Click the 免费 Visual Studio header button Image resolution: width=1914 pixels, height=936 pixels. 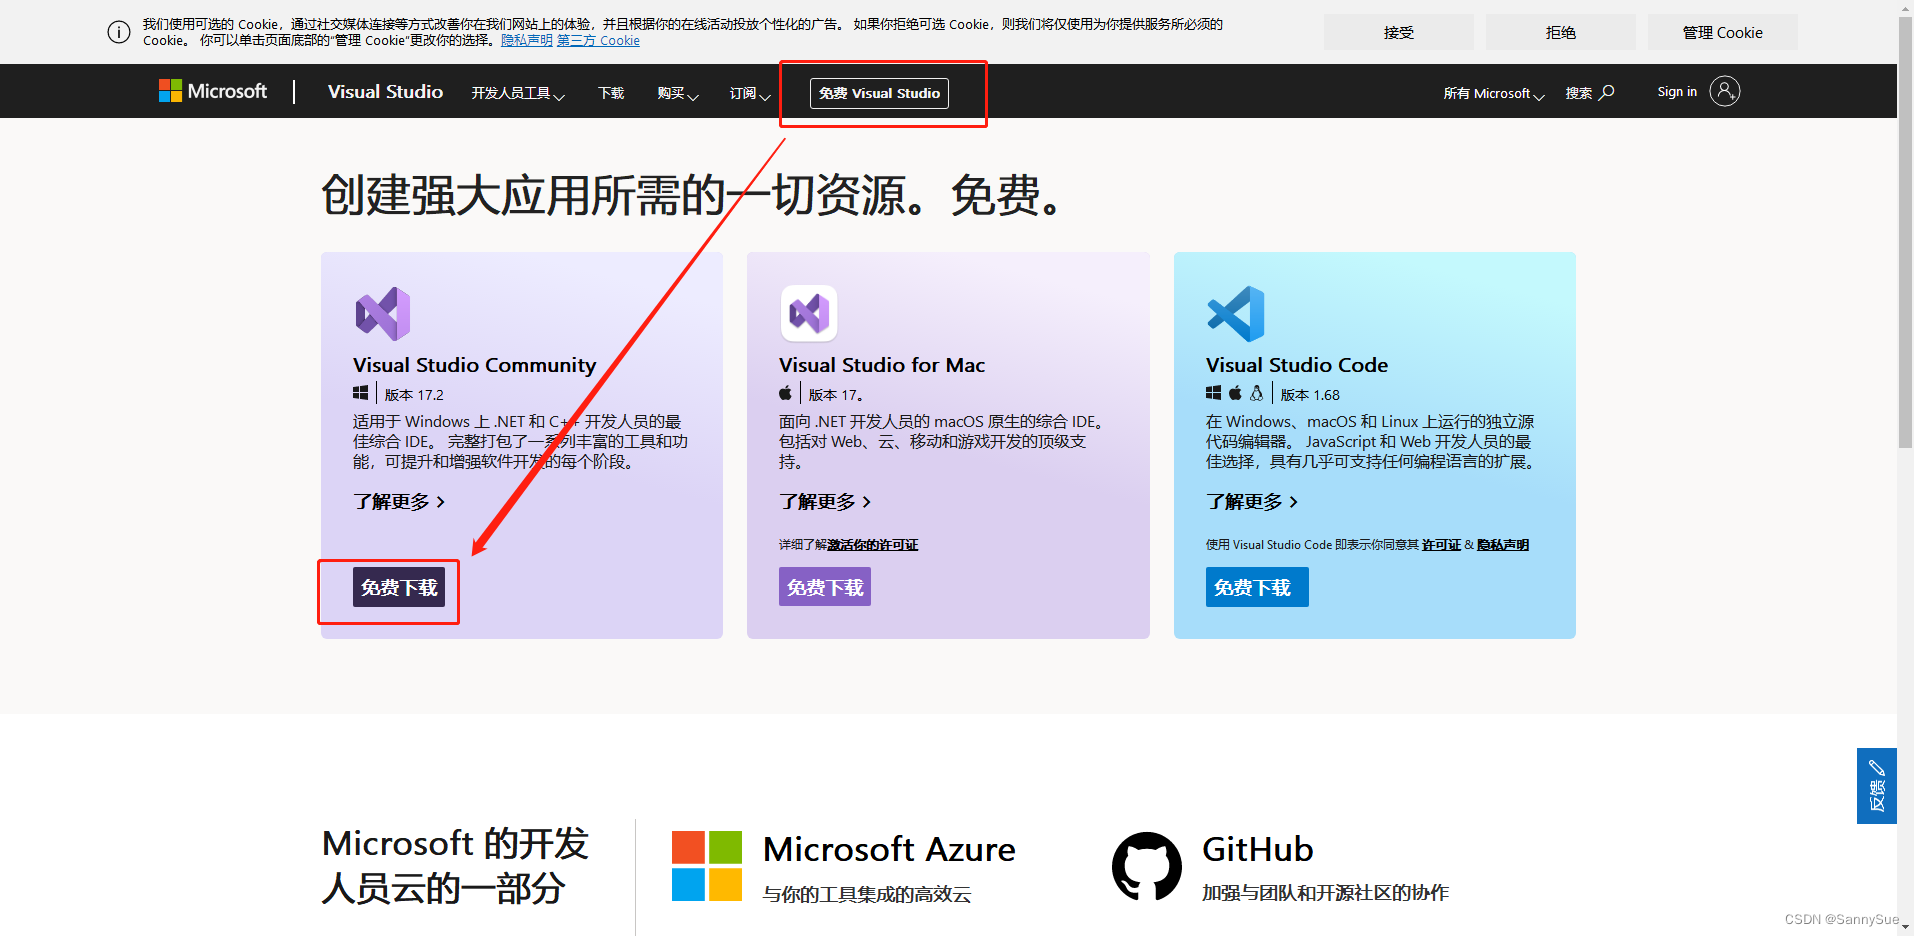(x=879, y=93)
